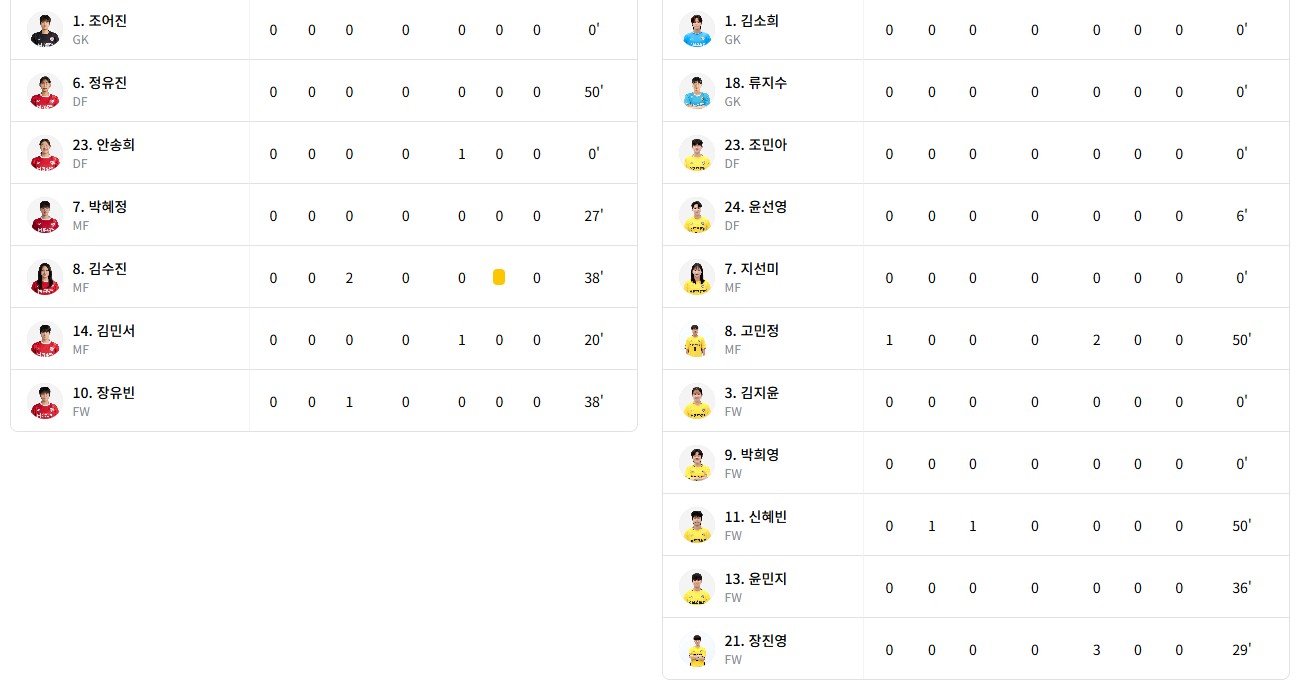The width and height of the screenshot is (1300, 699).
Task: Click the yellow card icon for 김수진
Action: pyautogui.click(x=499, y=277)
